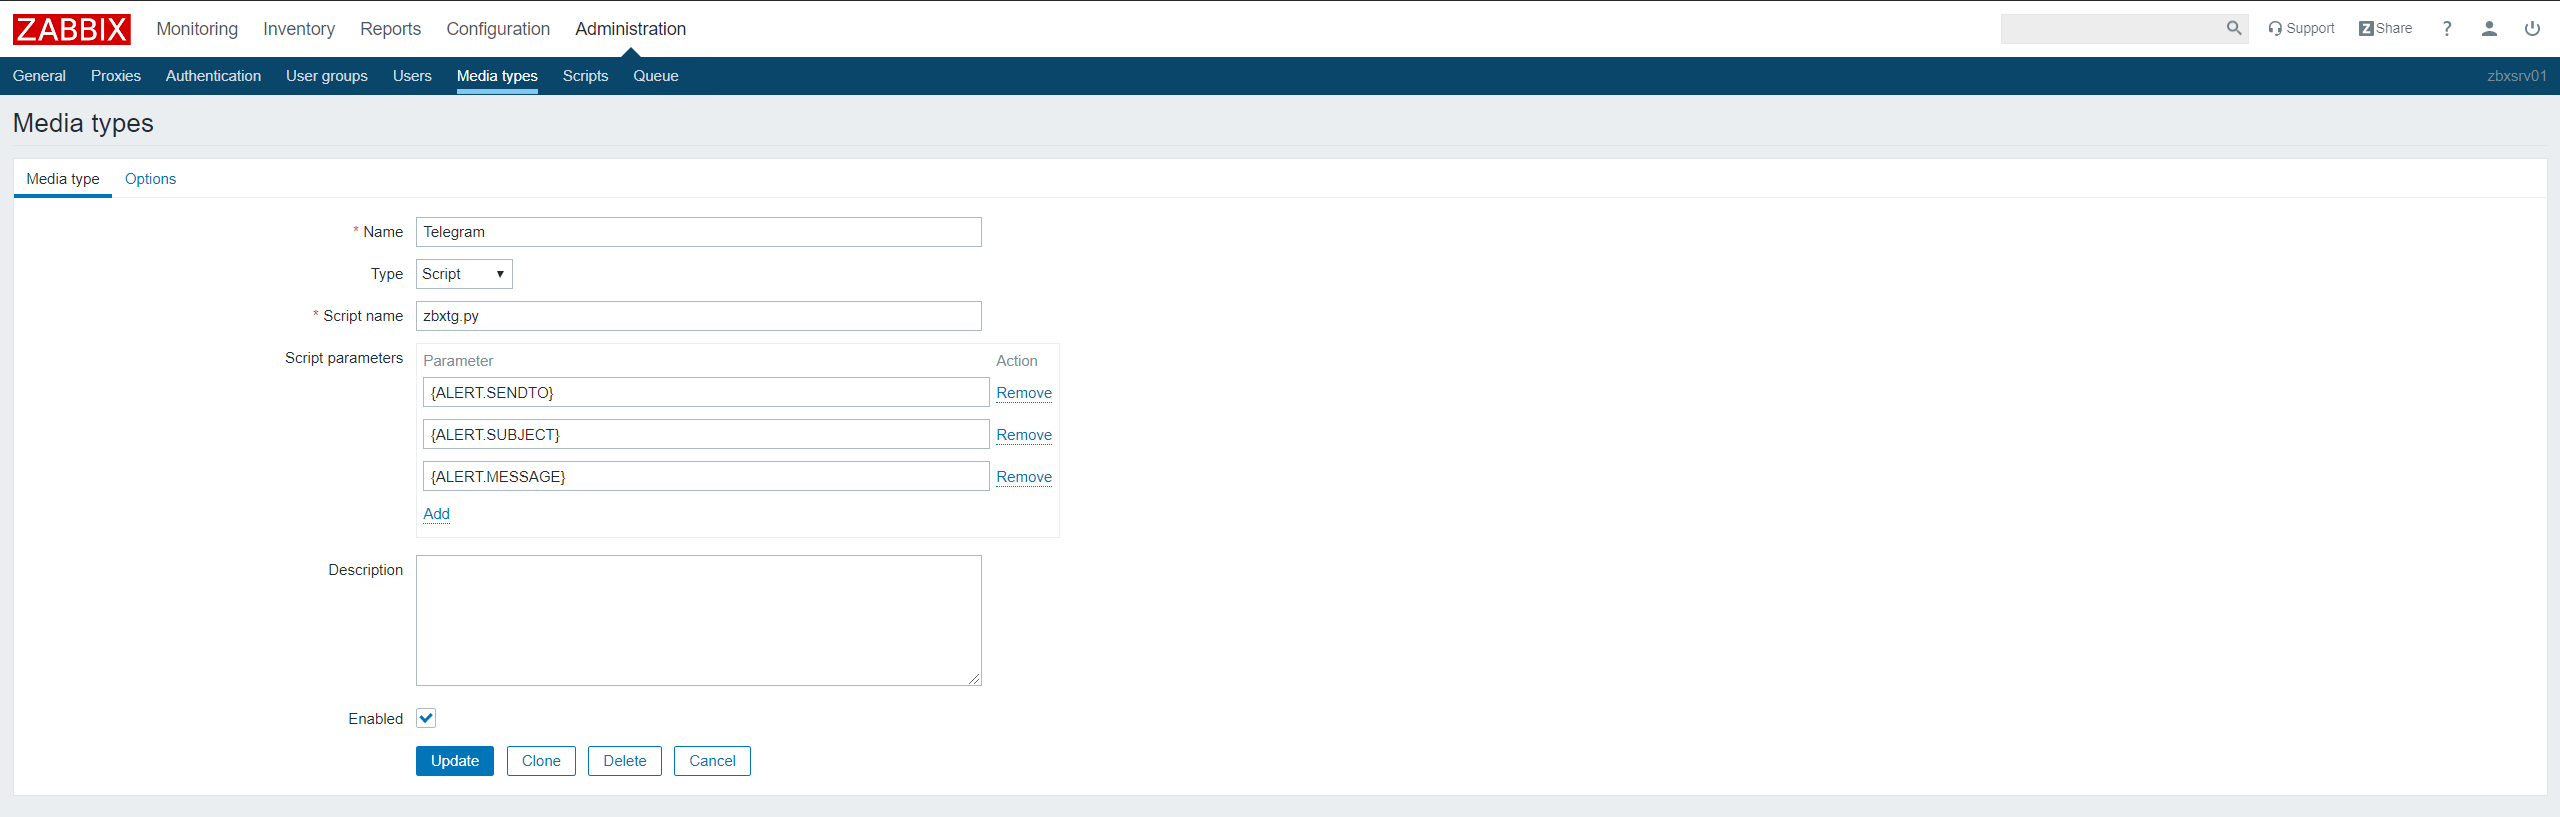The height and width of the screenshot is (817, 2560).
Task: Click the Script name input field
Action: tap(698, 316)
